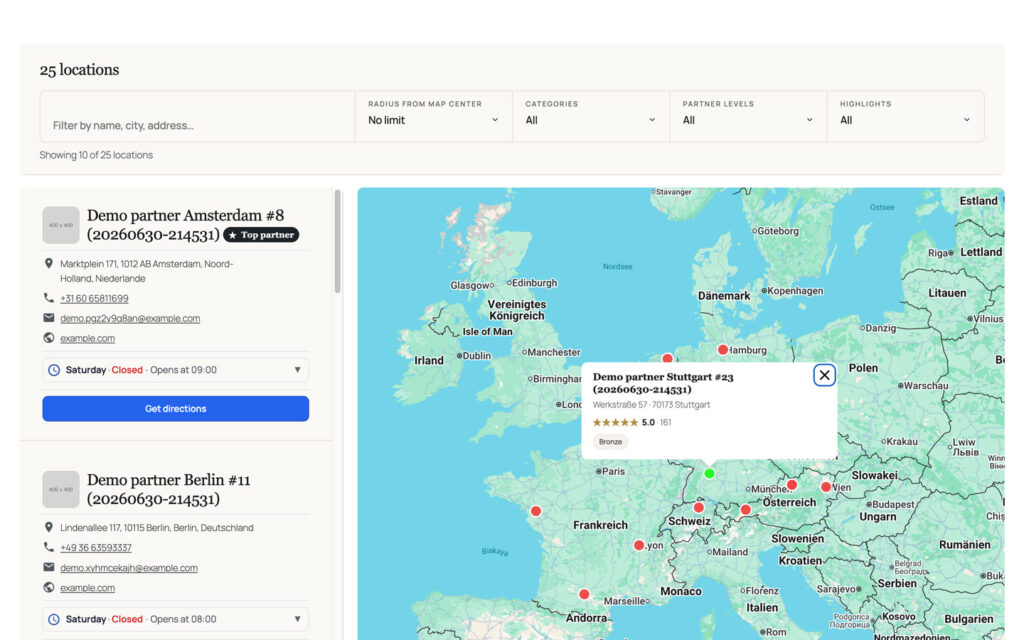Screen dimensions: 1024x640
Task: Call Amsterdam number +31 60 65811699
Action: pyautogui.click(x=94, y=298)
